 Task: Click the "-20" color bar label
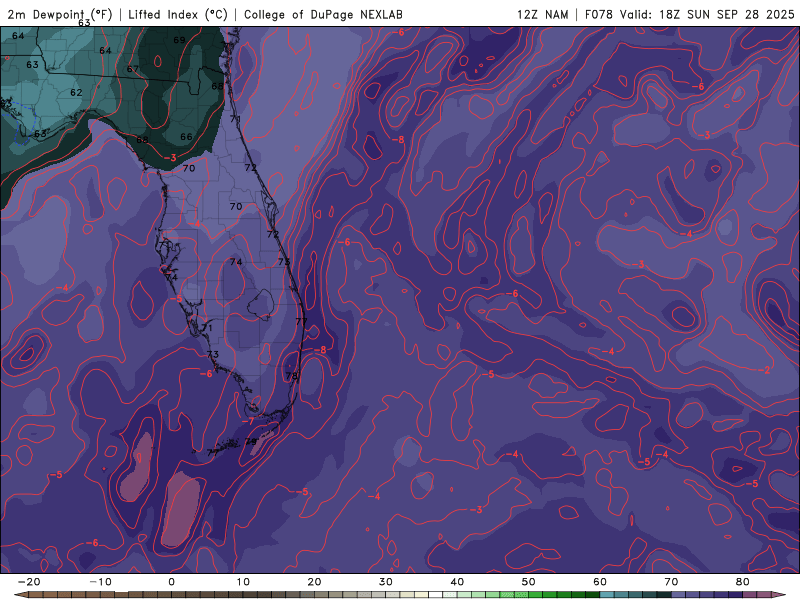29,582
